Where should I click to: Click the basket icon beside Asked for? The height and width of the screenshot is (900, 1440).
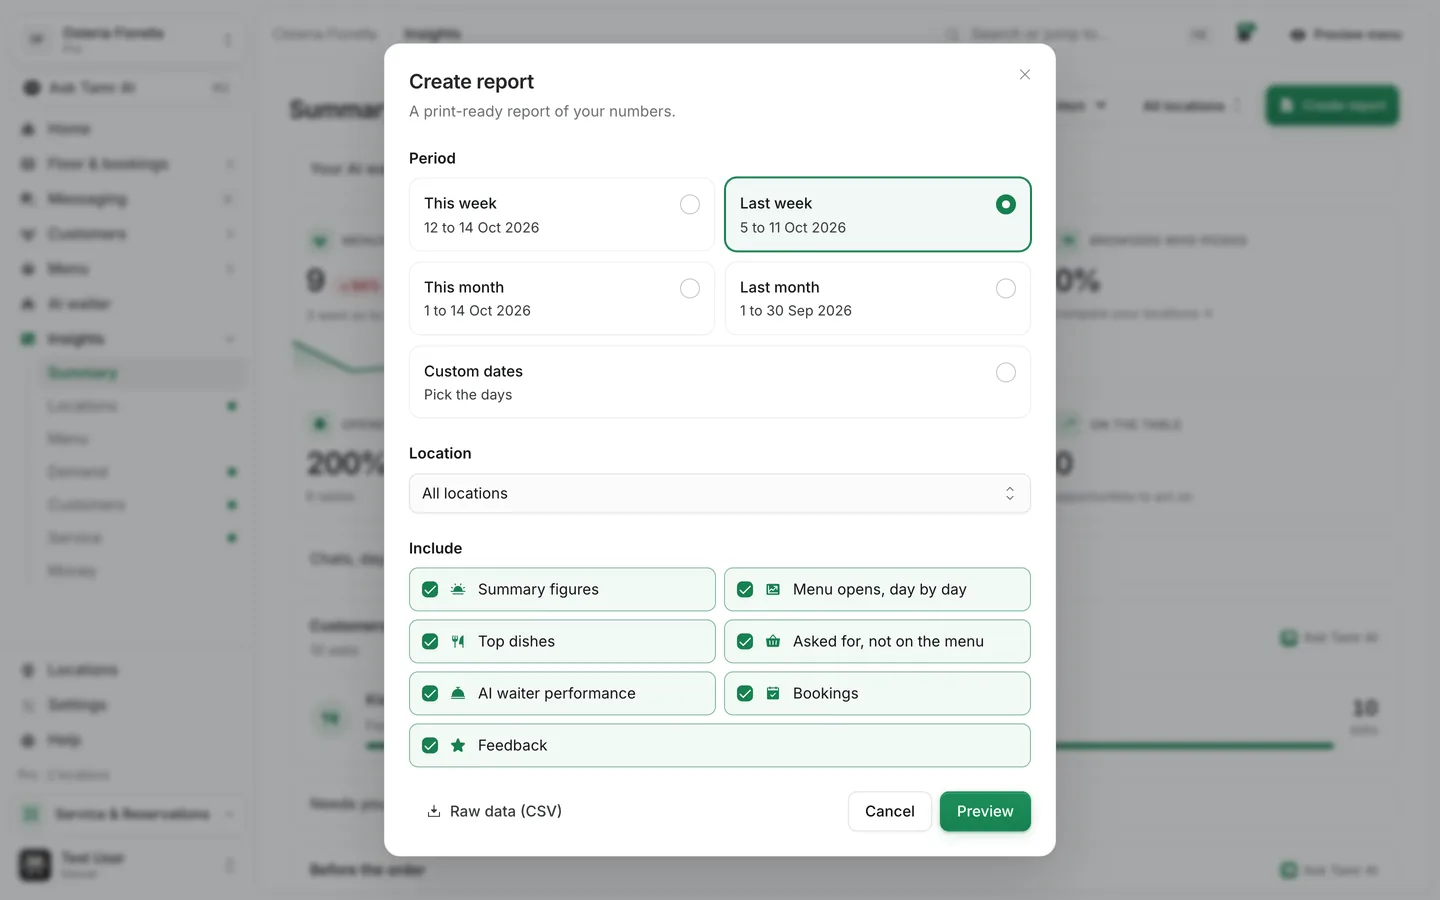(773, 641)
